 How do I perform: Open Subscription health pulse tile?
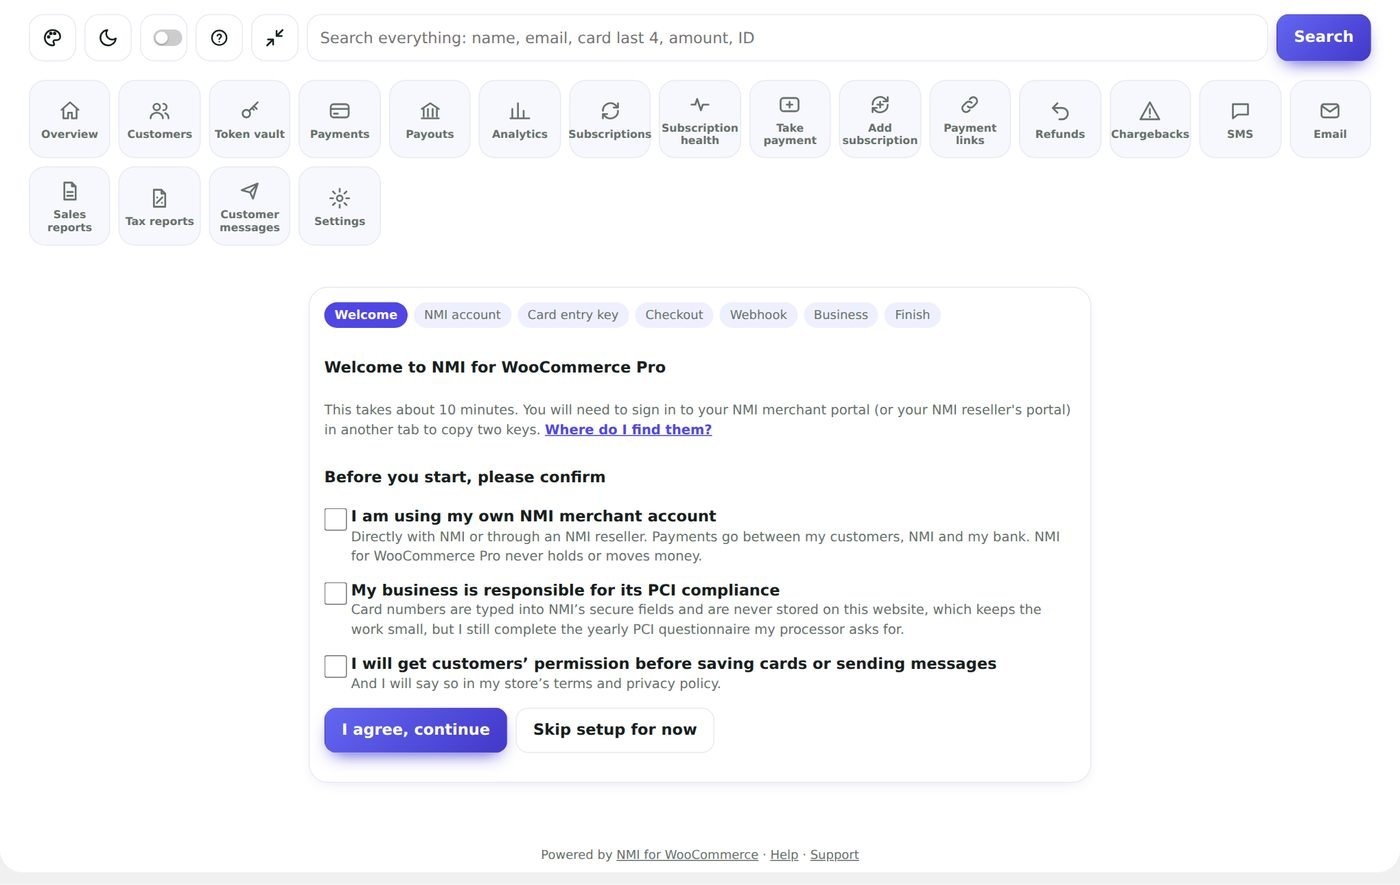(x=700, y=119)
